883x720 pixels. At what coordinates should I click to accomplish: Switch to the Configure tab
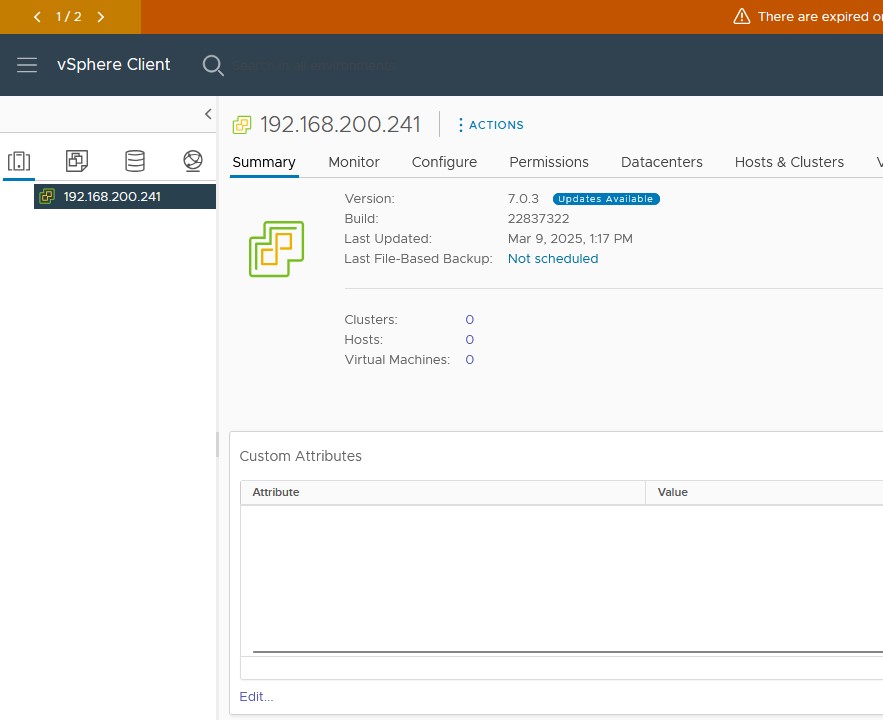coord(444,162)
